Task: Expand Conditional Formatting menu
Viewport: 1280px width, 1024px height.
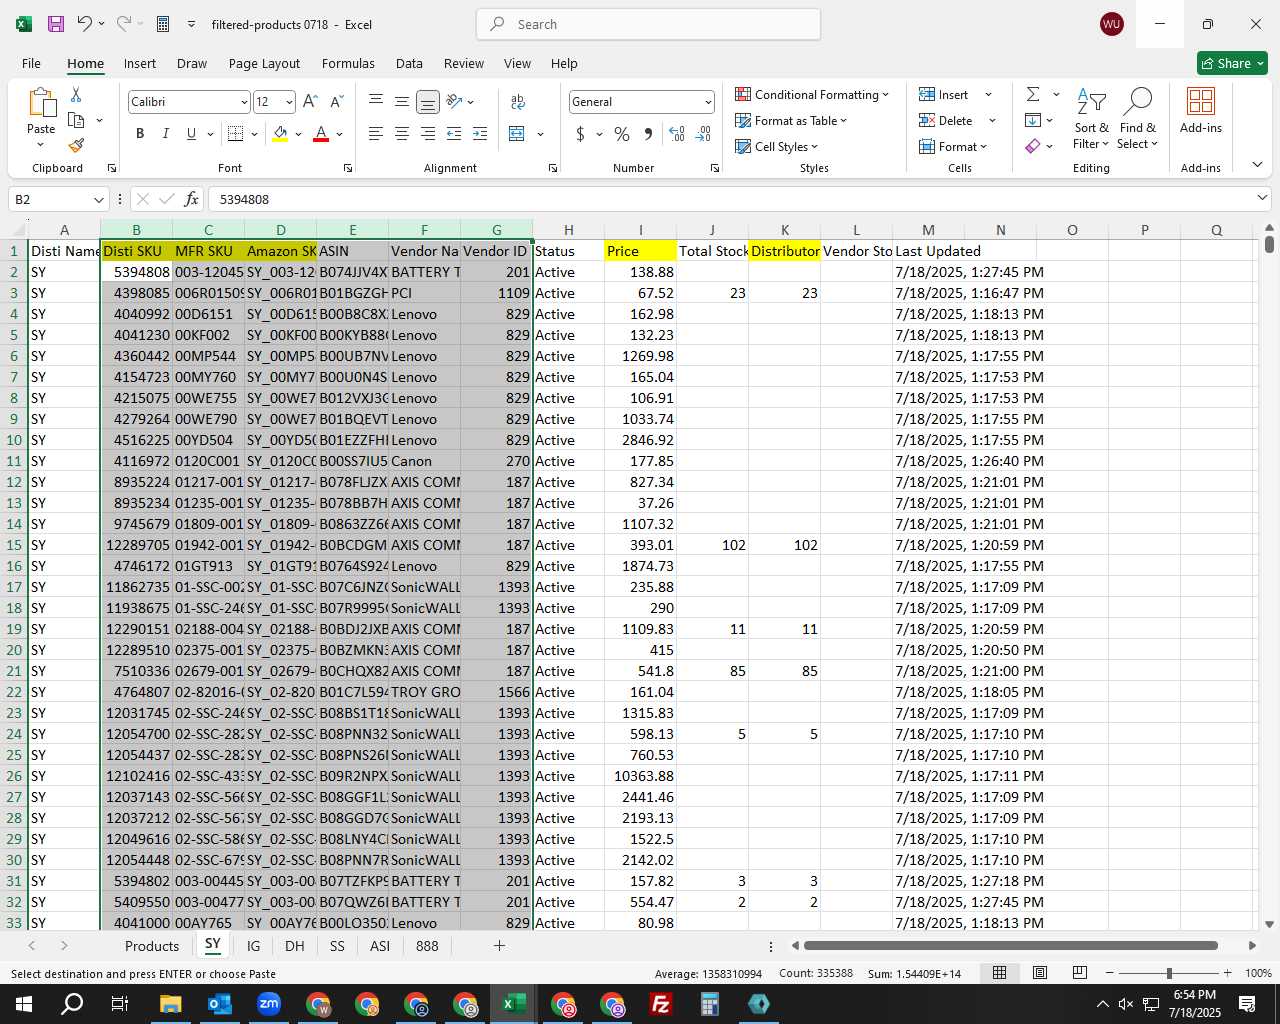Action: pos(811,94)
